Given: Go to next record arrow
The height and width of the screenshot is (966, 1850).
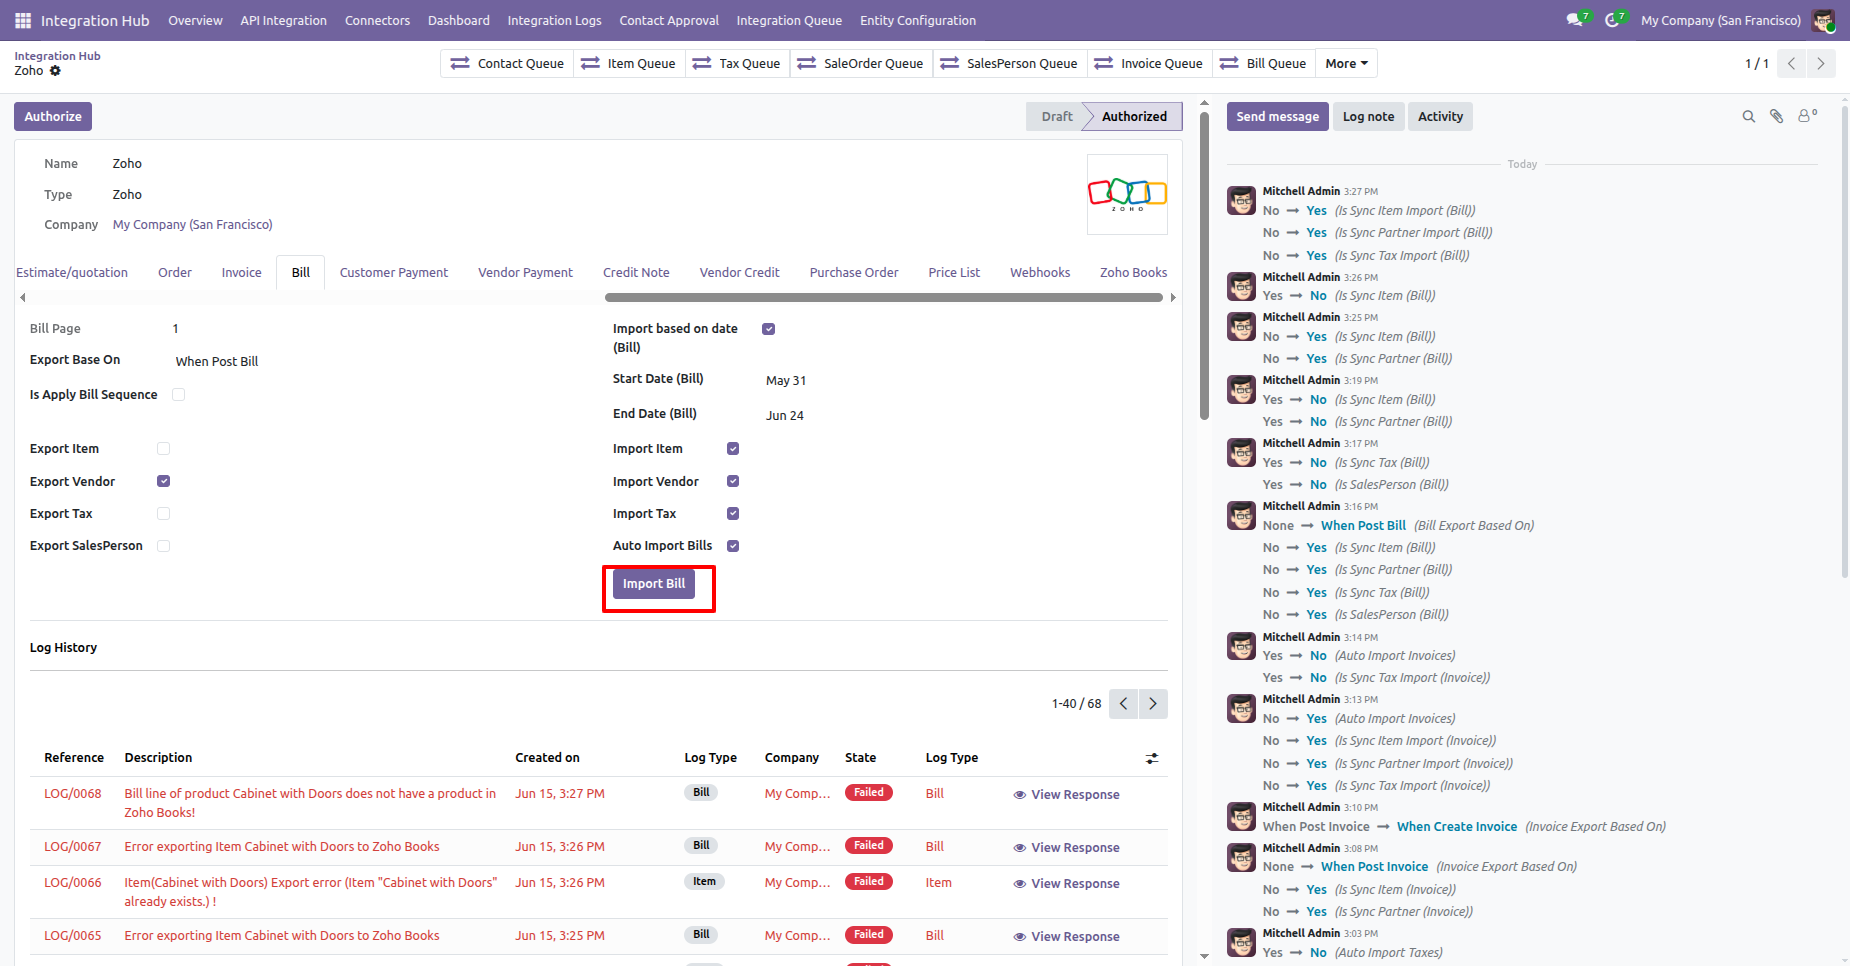Looking at the screenshot, I should click(x=1821, y=63).
